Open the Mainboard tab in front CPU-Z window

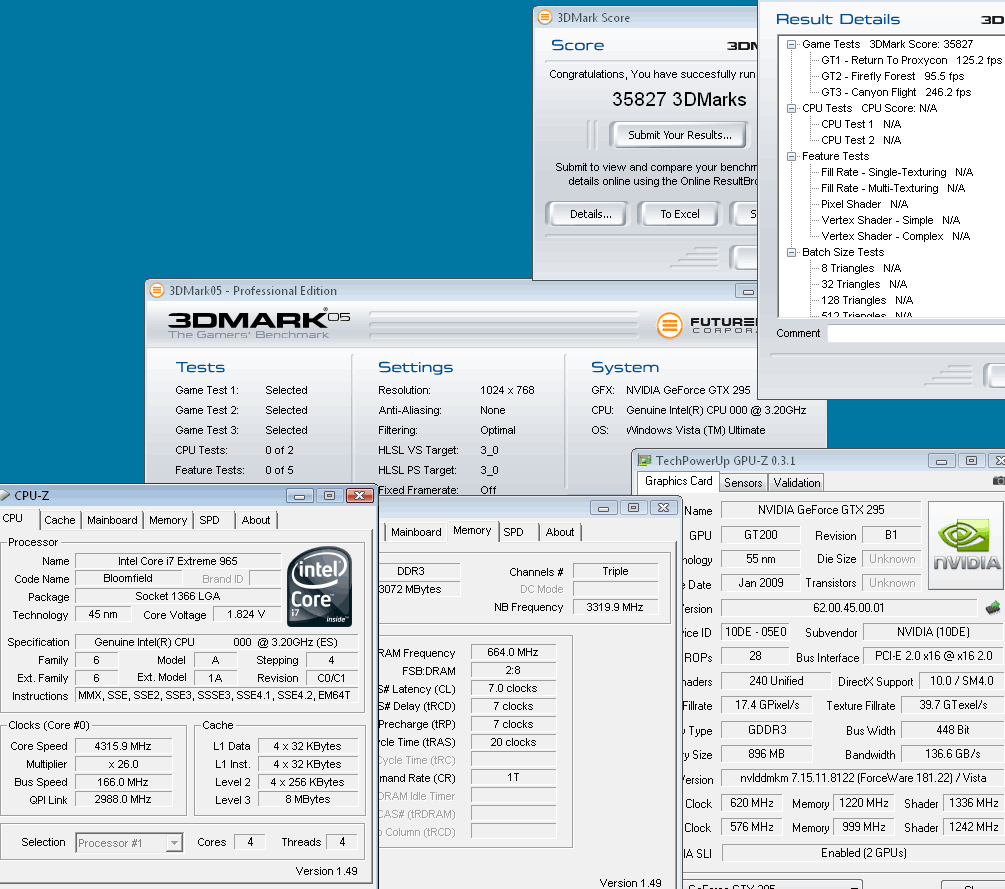(112, 520)
